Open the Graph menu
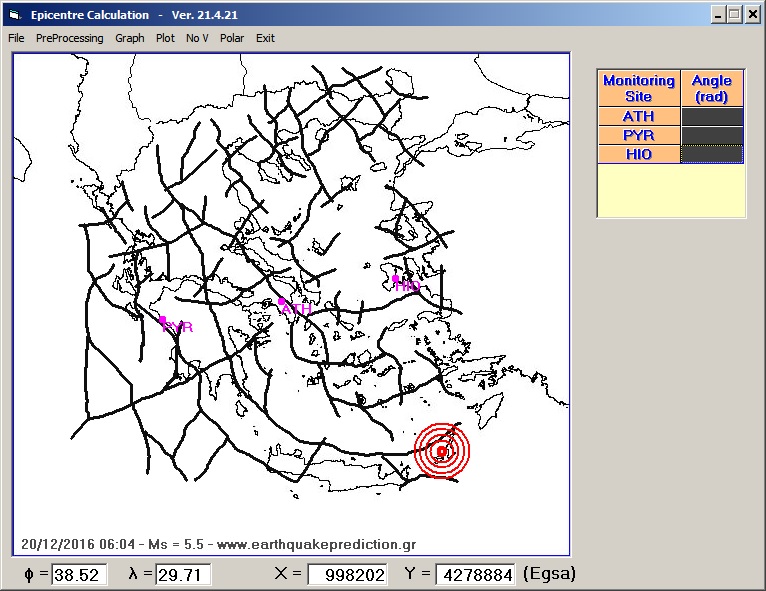The image size is (766, 591). [129, 38]
